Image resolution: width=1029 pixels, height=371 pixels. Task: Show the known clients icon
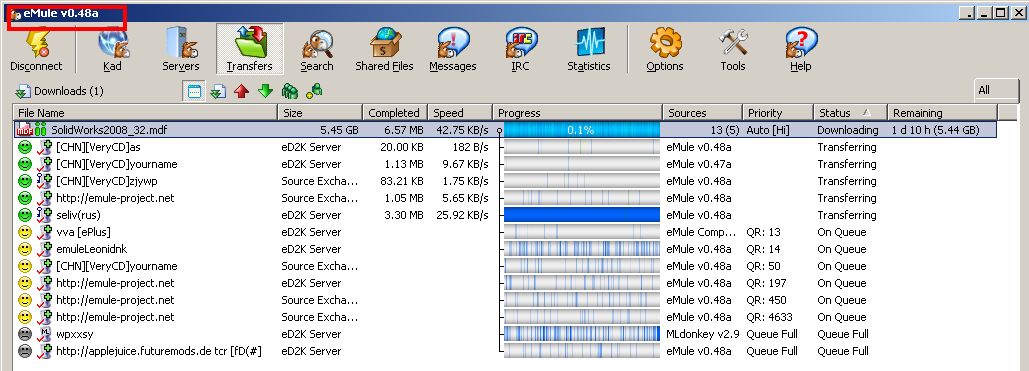[314, 90]
